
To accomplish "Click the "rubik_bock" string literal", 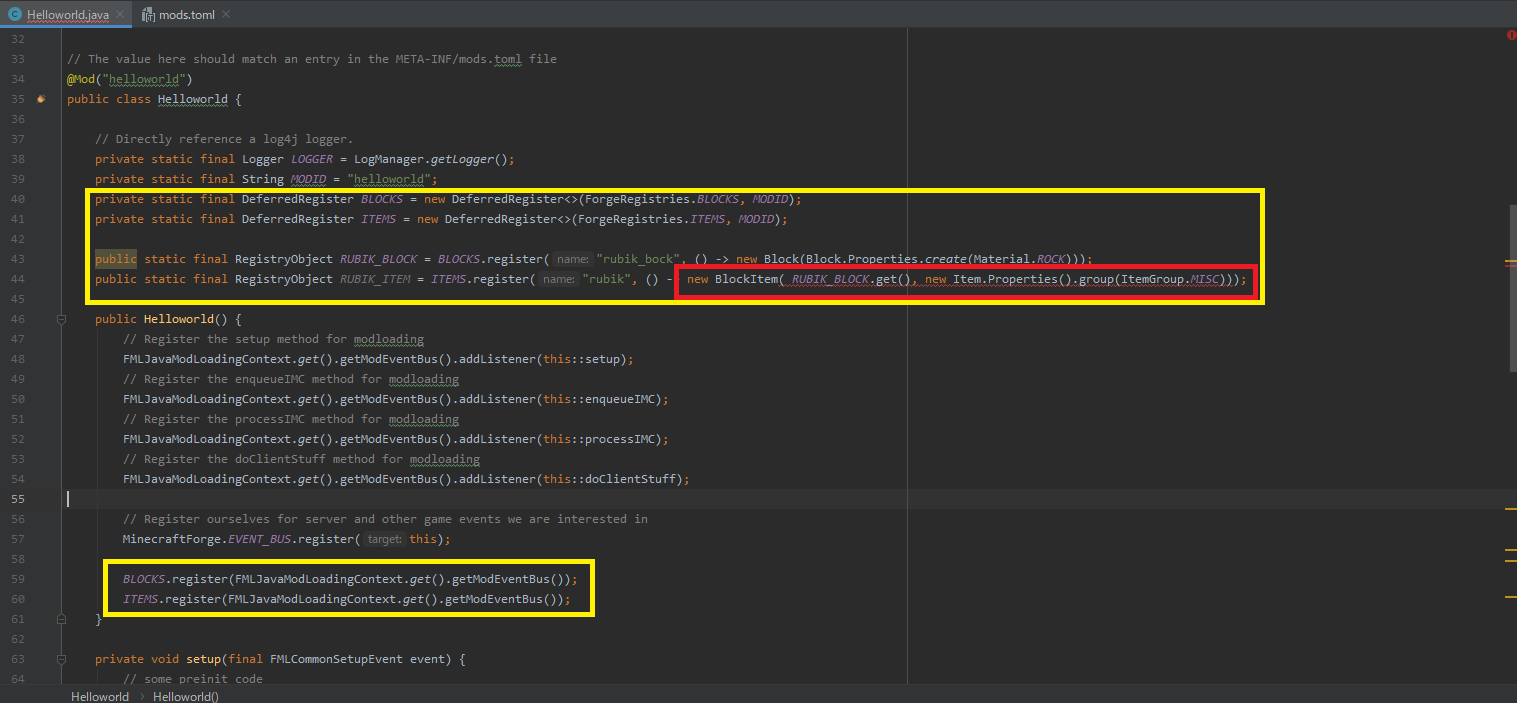I will 638,259.
